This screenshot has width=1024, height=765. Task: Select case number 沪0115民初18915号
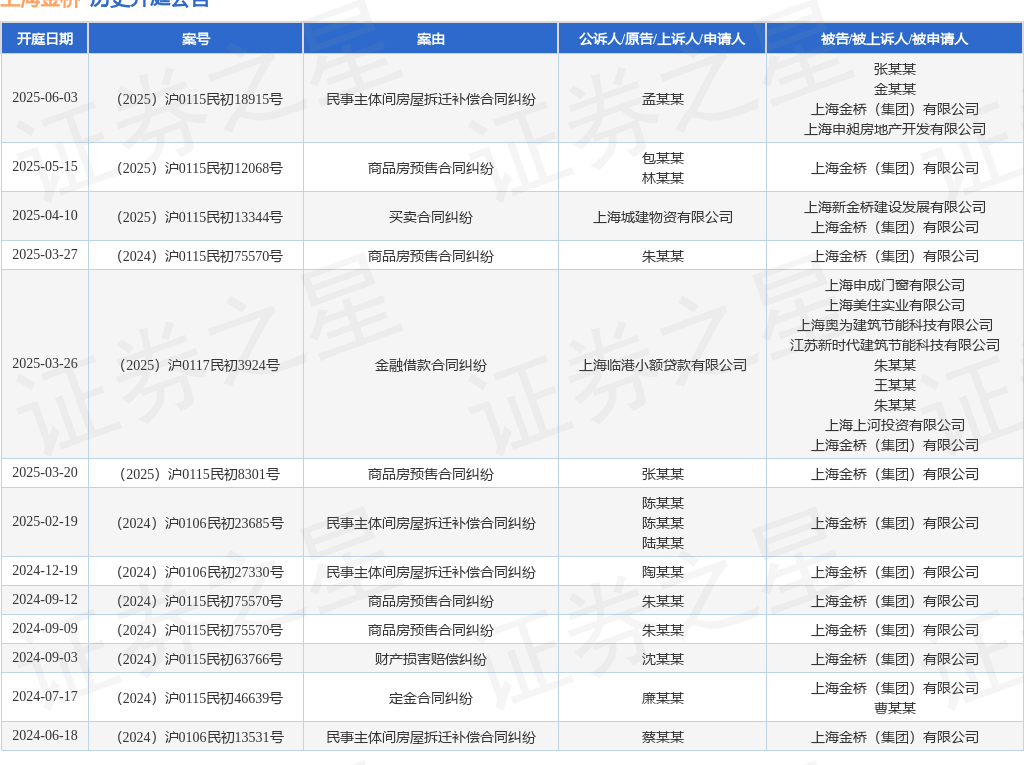(200, 99)
